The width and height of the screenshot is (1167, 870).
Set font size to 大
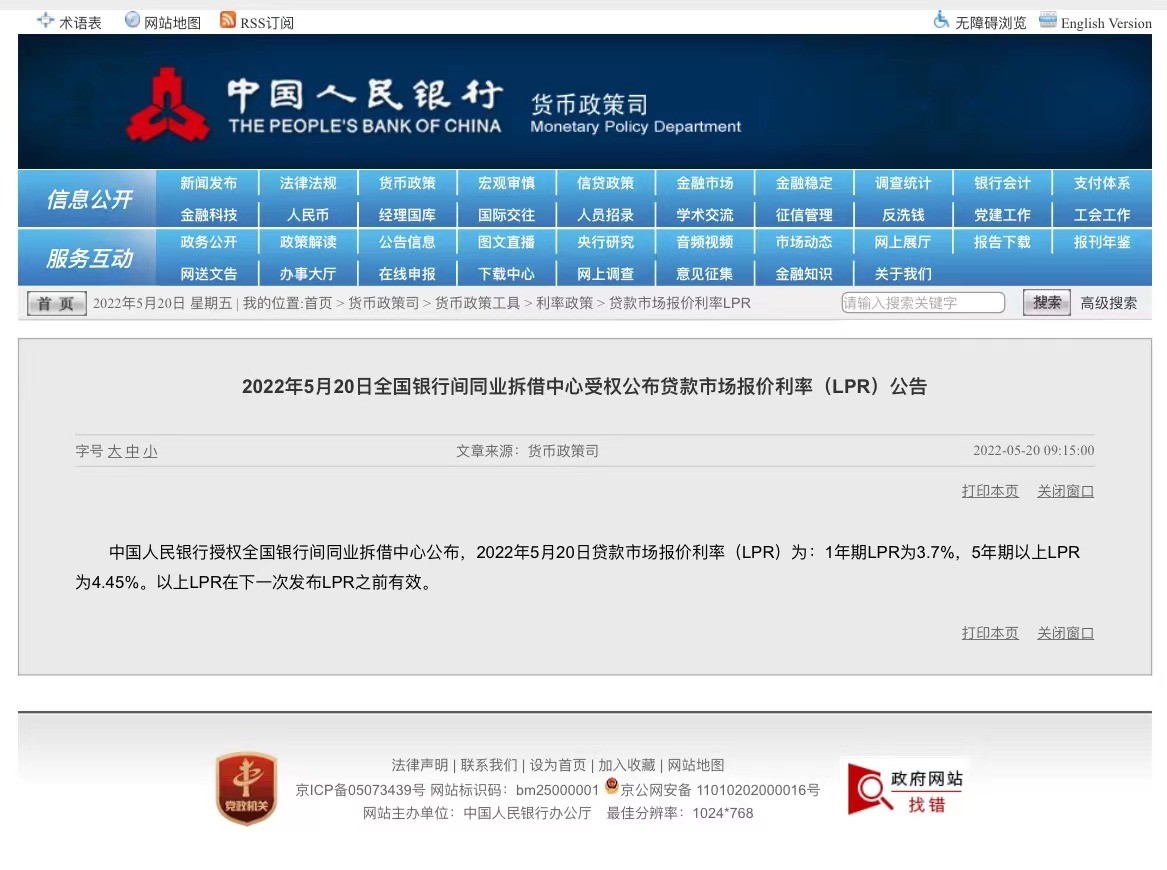coord(114,451)
